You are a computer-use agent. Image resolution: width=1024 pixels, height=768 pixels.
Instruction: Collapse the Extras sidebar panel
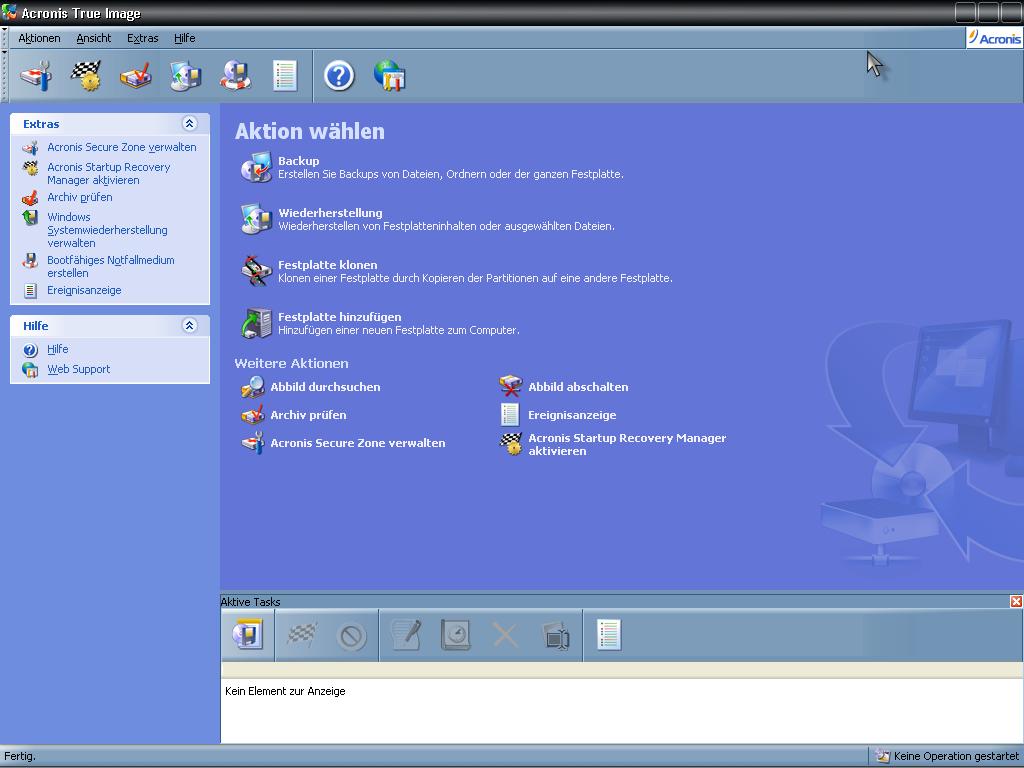[x=189, y=123]
